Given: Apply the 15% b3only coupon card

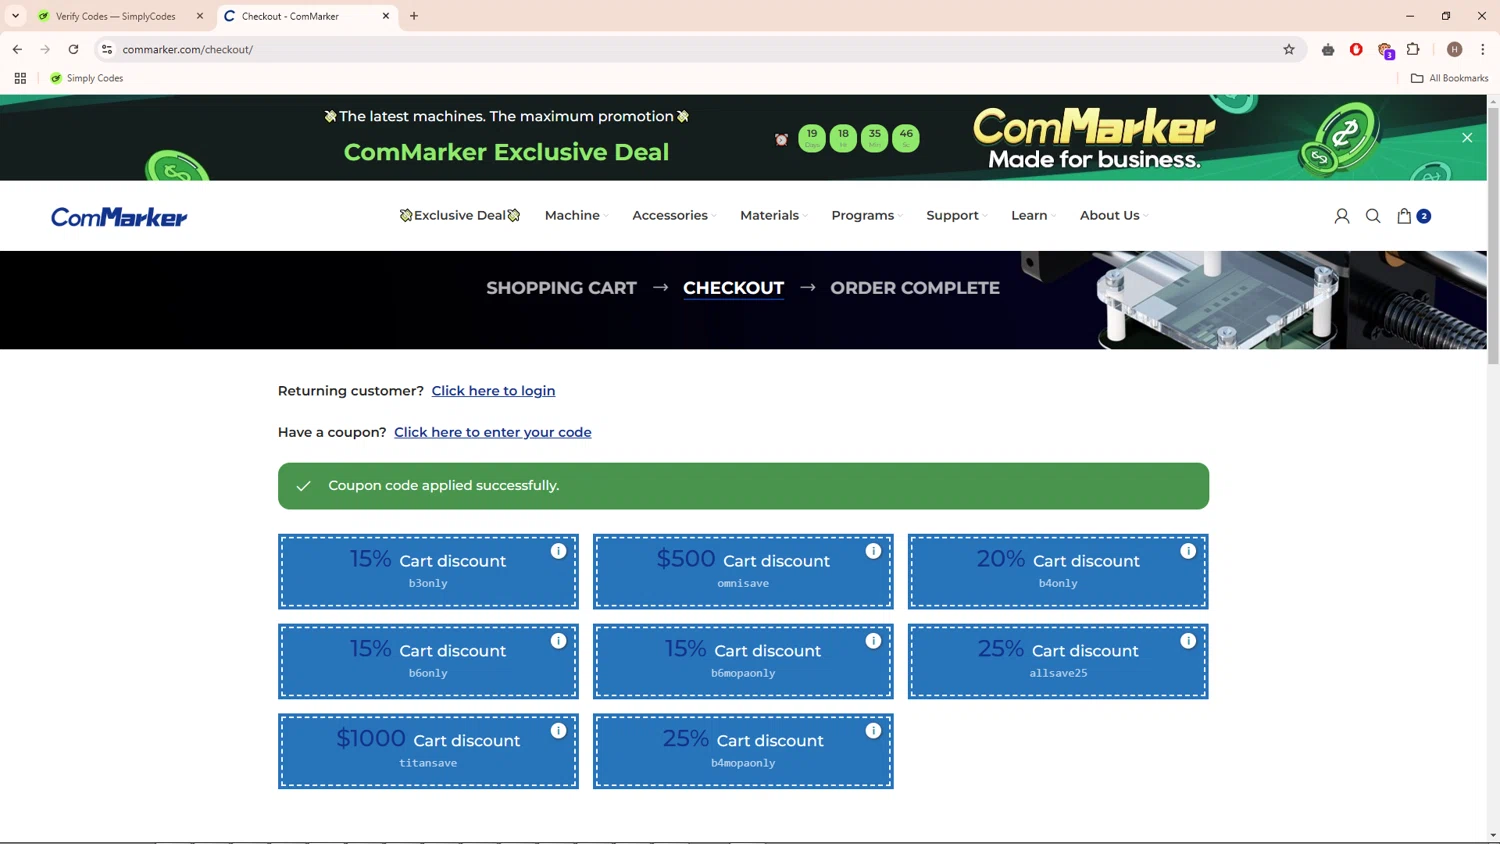Looking at the screenshot, I should [x=428, y=571].
